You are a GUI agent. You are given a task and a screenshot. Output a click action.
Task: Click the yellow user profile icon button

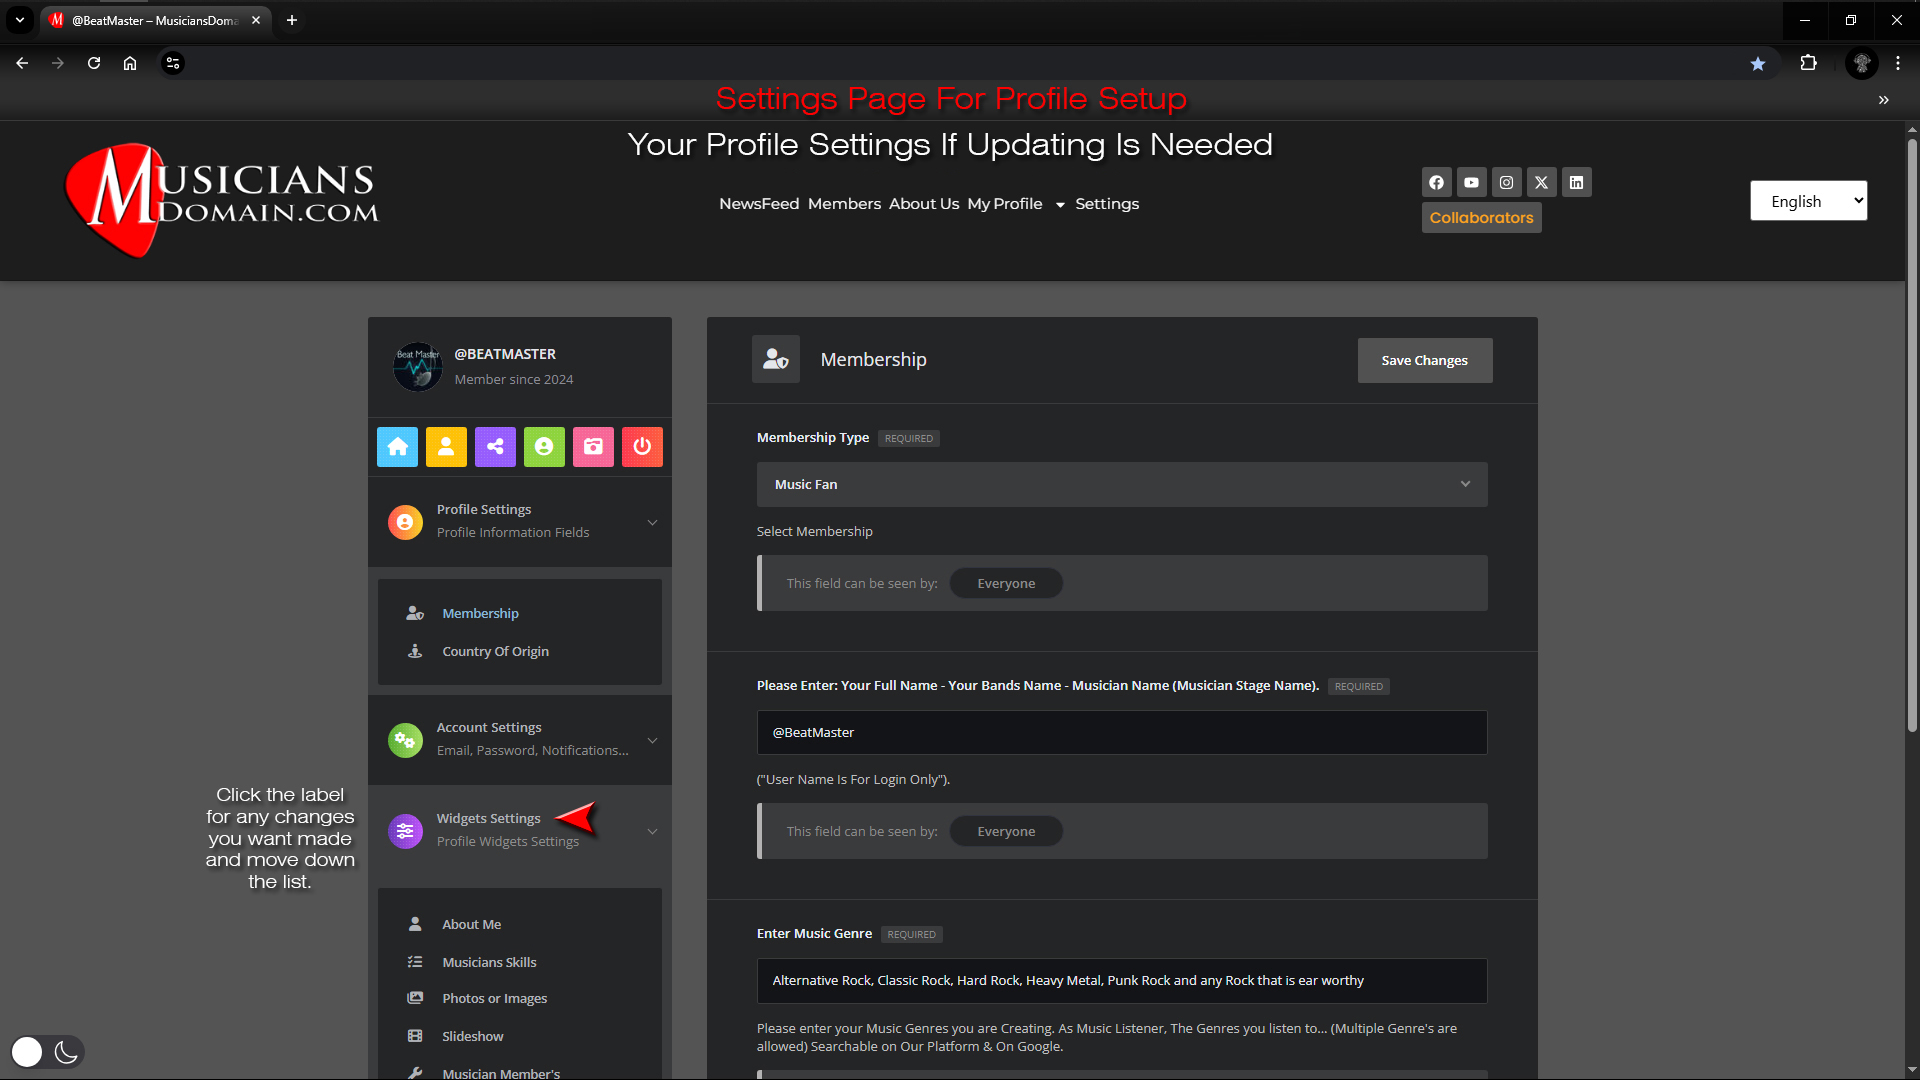[x=446, y=447]
